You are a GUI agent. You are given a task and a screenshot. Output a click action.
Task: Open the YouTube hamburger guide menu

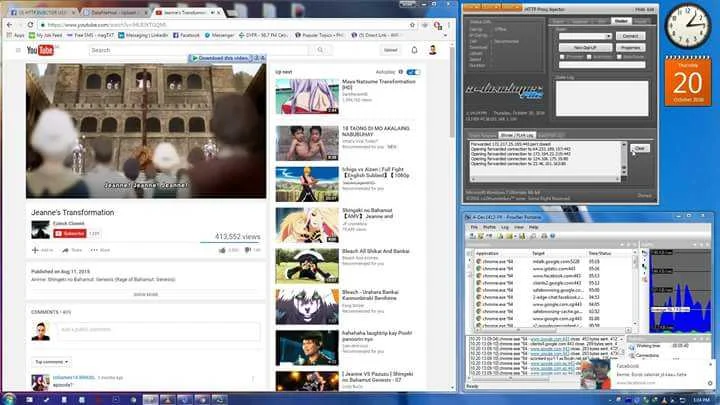(18, 50)
